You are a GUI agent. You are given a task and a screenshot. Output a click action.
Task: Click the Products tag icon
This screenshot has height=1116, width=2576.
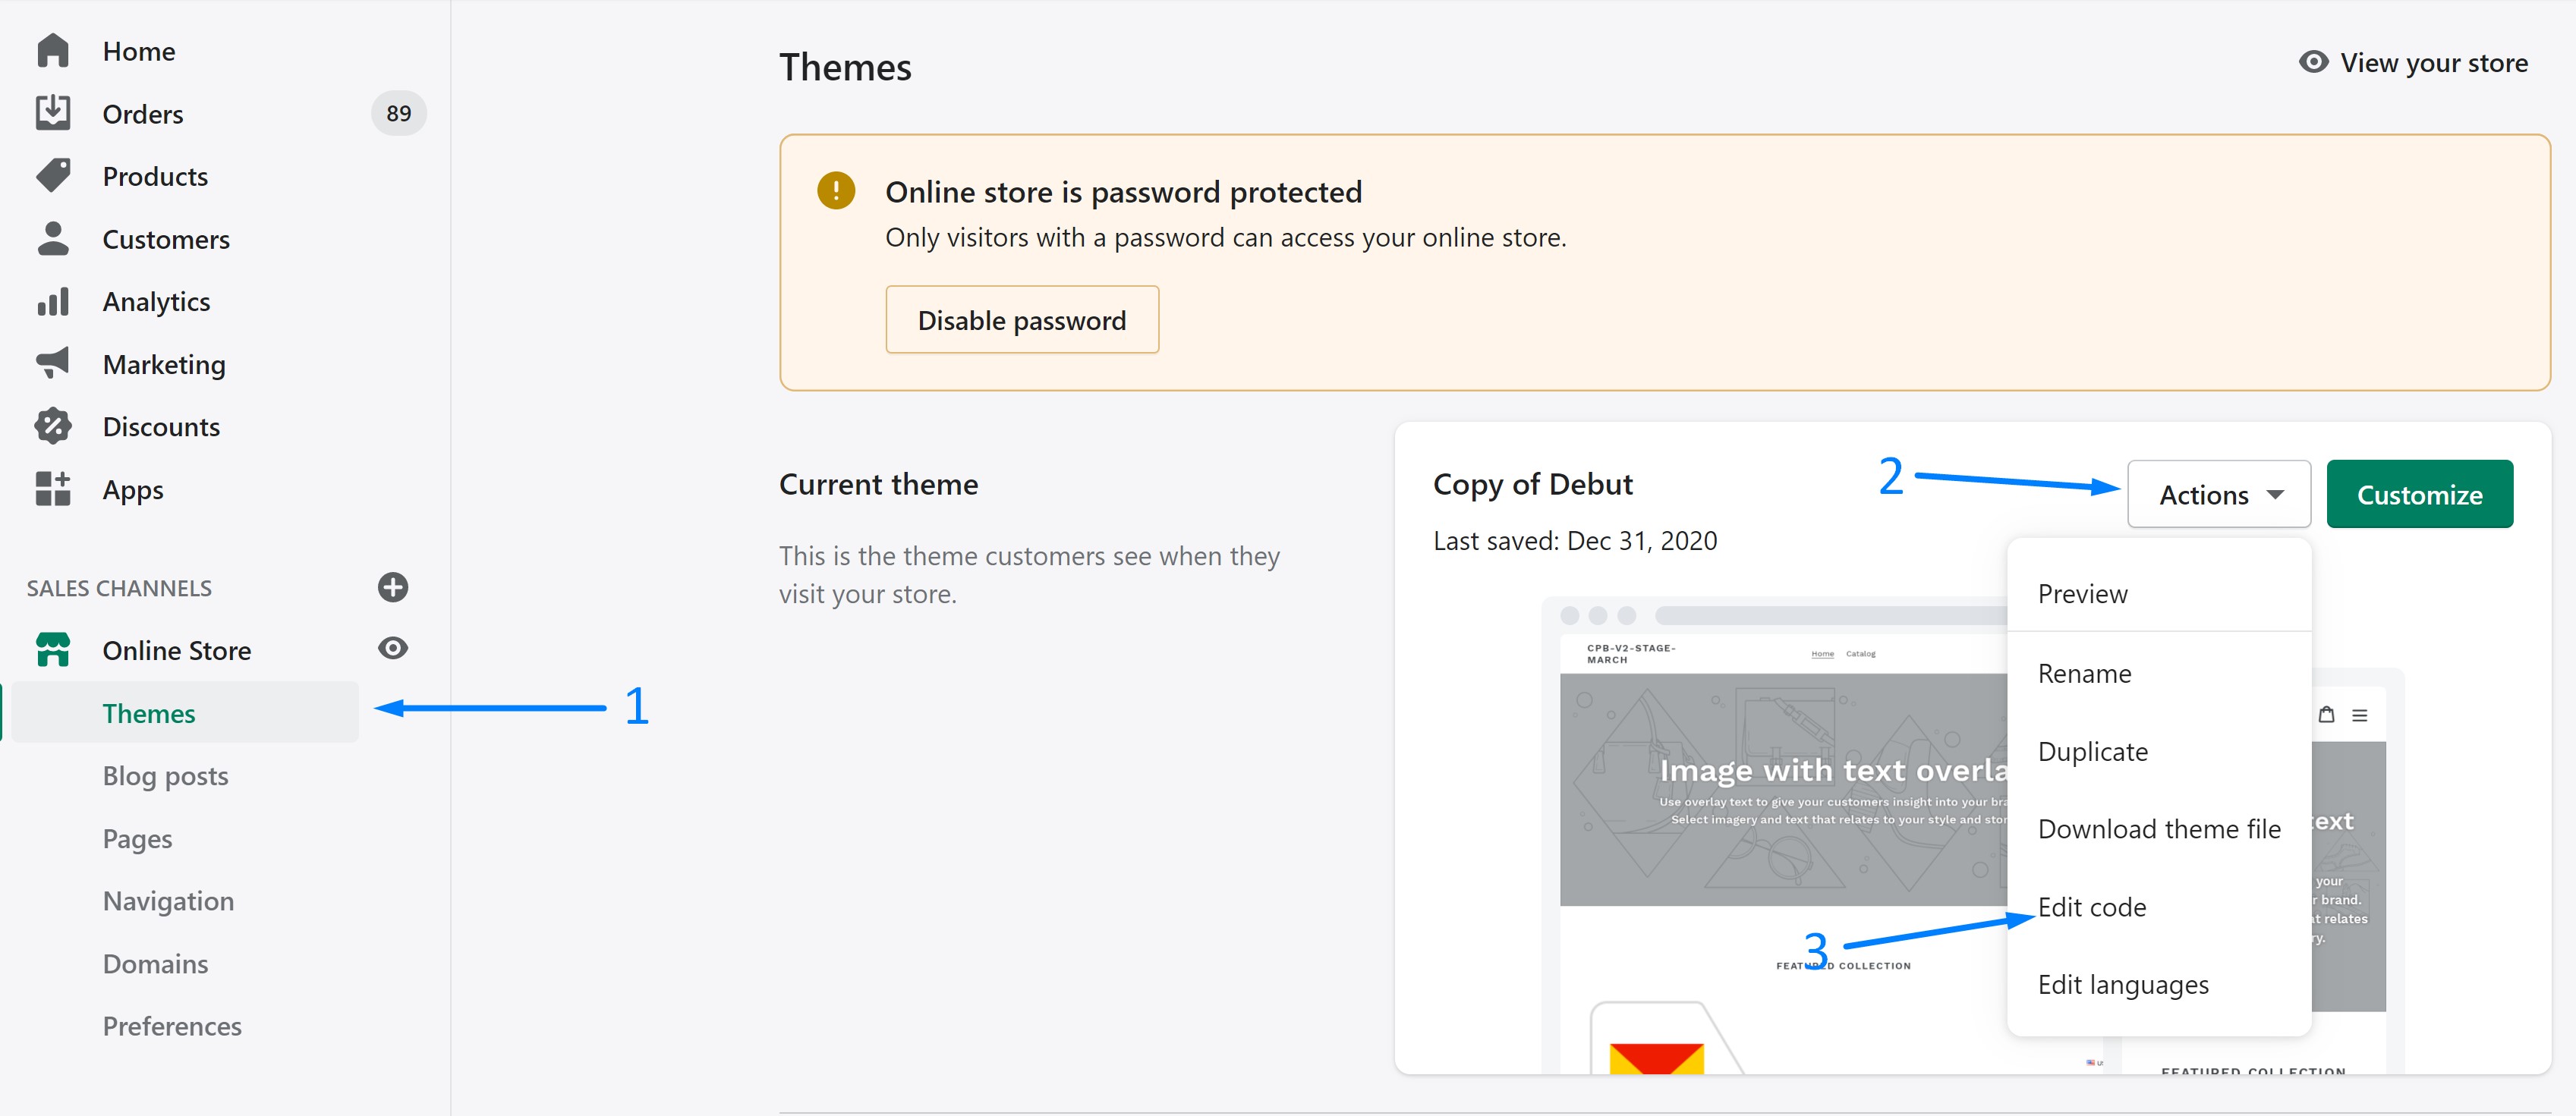53,176
